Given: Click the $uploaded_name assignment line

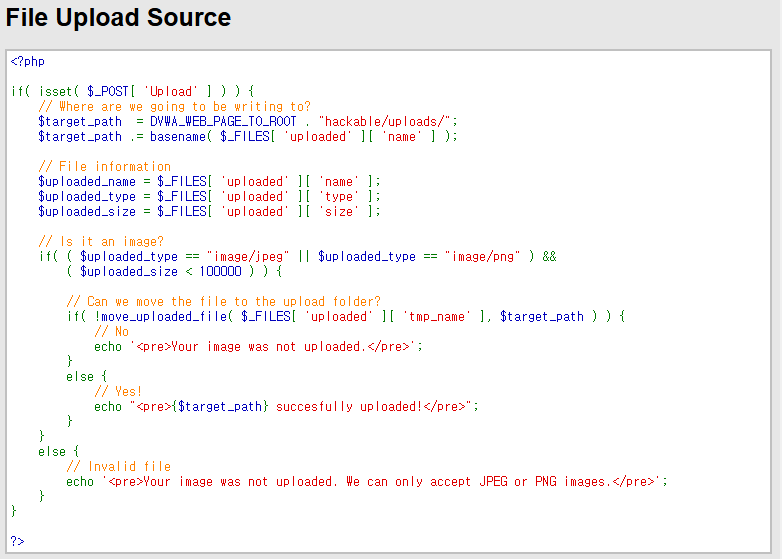Looking at the screenshot, I should point(209,181).
